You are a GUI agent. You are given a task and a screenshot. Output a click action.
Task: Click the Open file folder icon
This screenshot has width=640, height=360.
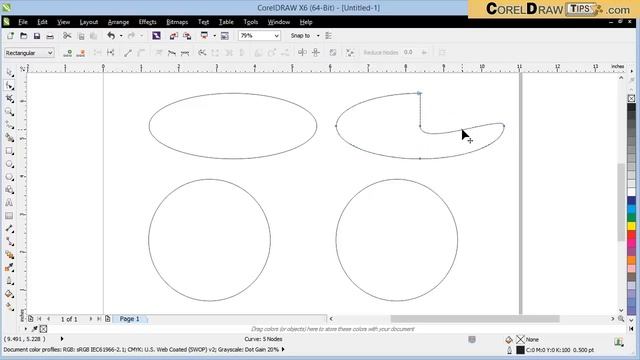[x=23, y=36]
